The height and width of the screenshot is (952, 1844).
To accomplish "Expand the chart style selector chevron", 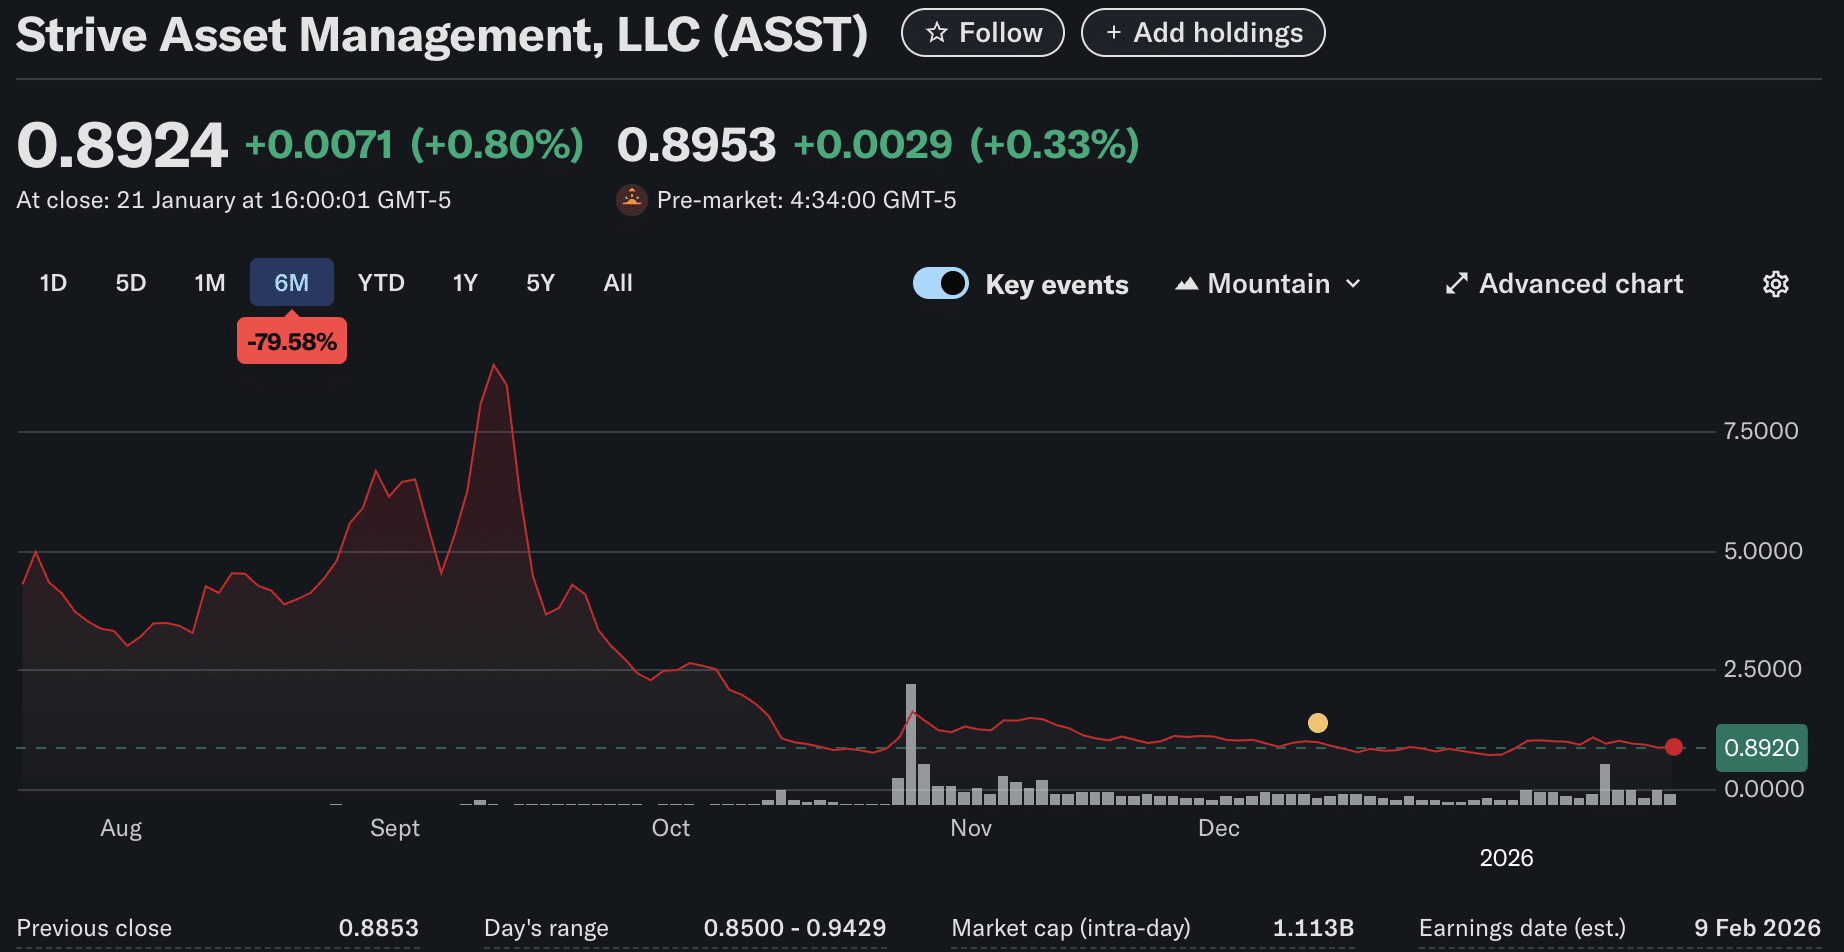I will coord(1353,284).
